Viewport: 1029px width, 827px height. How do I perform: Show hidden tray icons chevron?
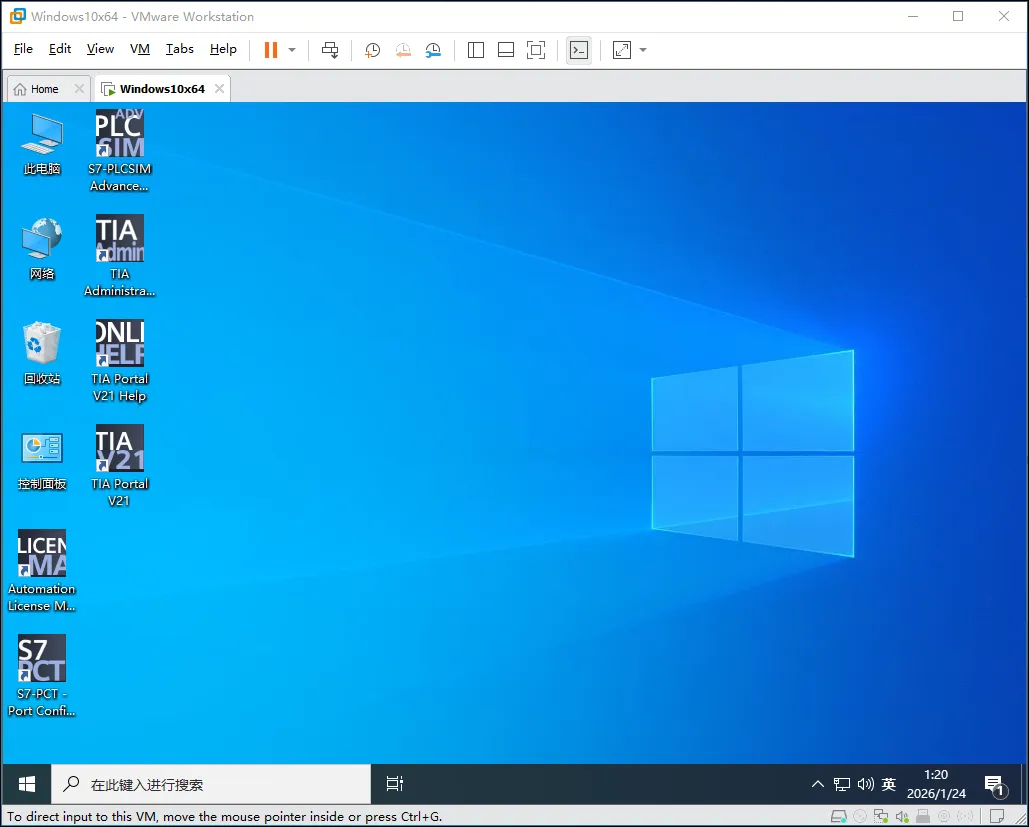818,784
